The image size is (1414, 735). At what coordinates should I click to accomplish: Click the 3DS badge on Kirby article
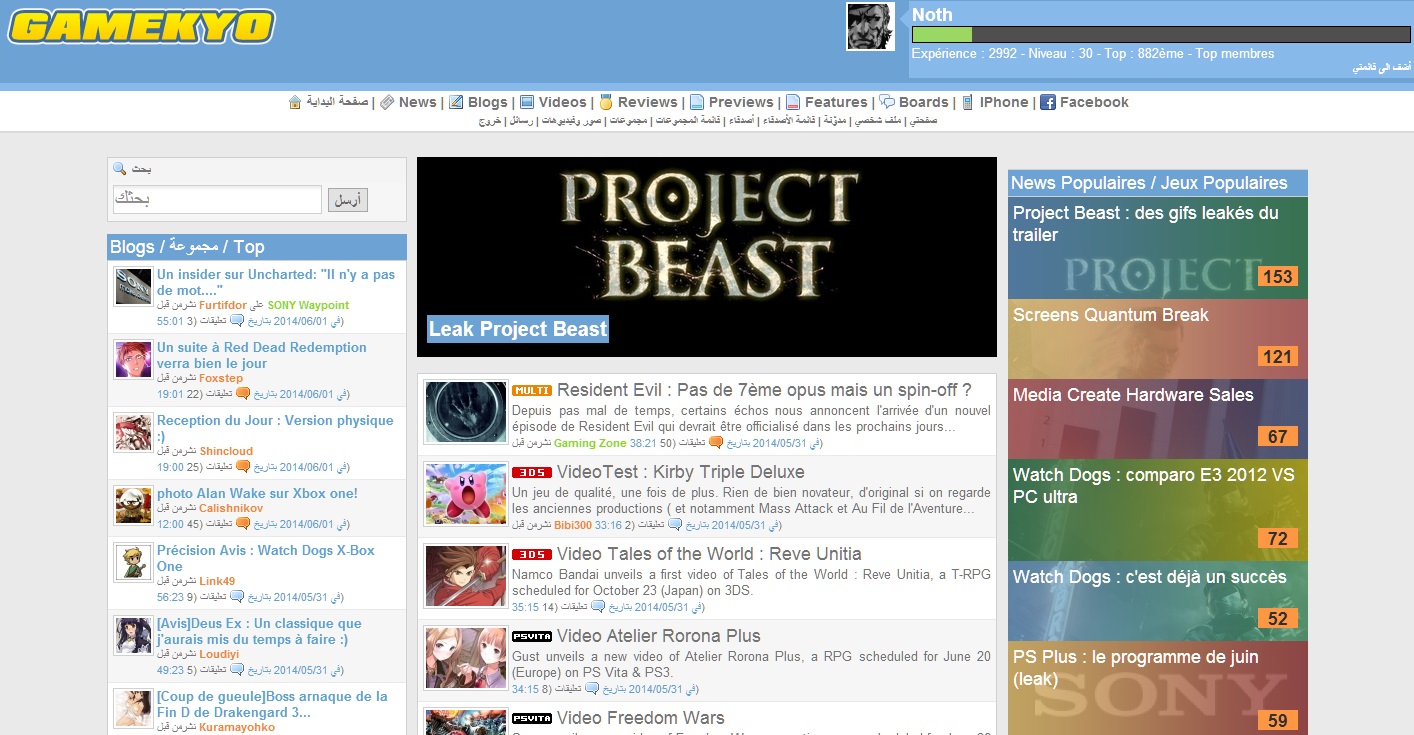coord(532,472)
